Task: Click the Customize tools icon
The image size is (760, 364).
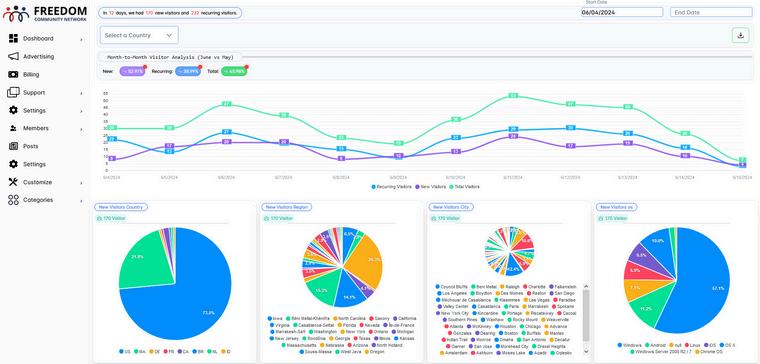Action: (14, 182)
